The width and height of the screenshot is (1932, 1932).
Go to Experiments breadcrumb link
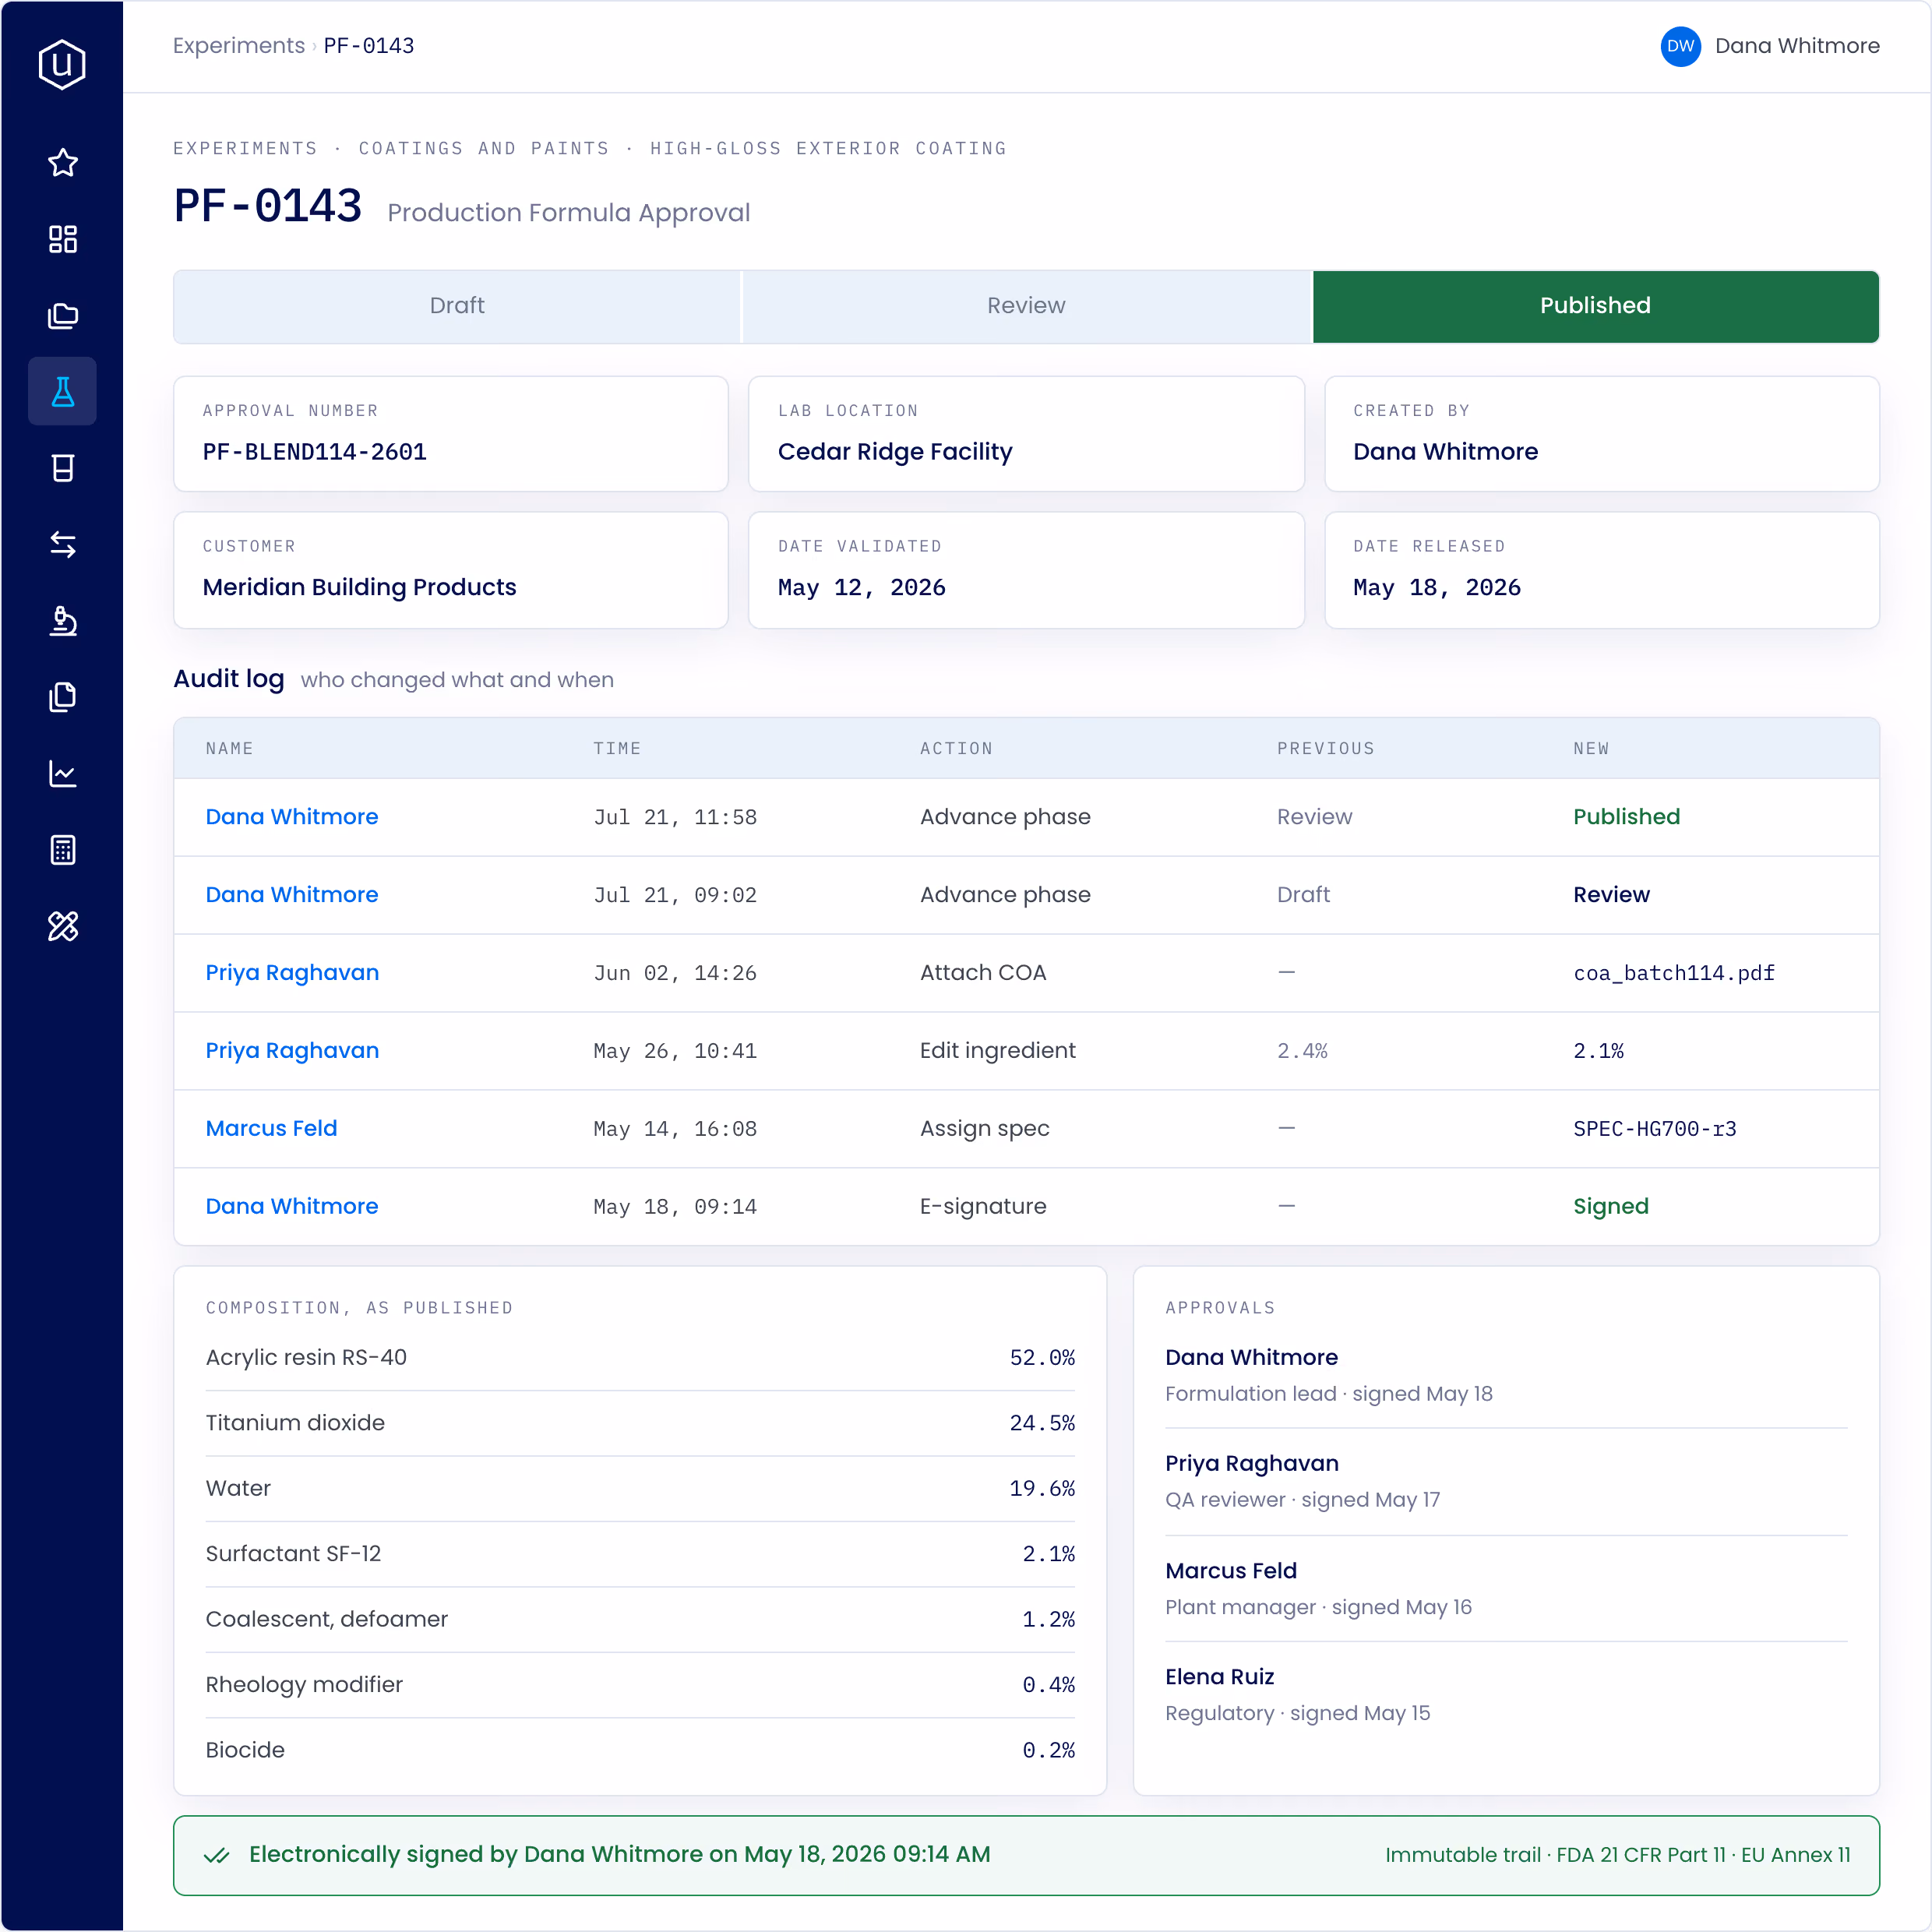click(x=239, y=46)
